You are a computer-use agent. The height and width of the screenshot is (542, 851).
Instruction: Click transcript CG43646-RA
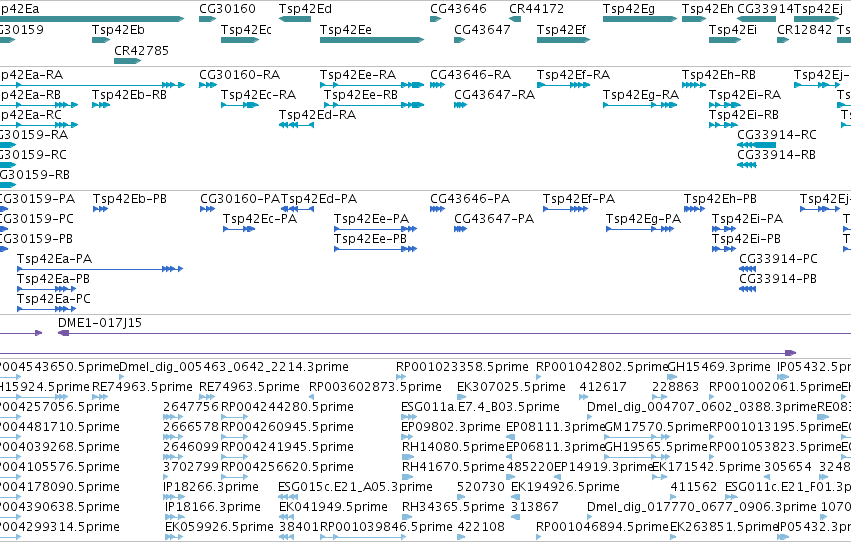(471, 74)
